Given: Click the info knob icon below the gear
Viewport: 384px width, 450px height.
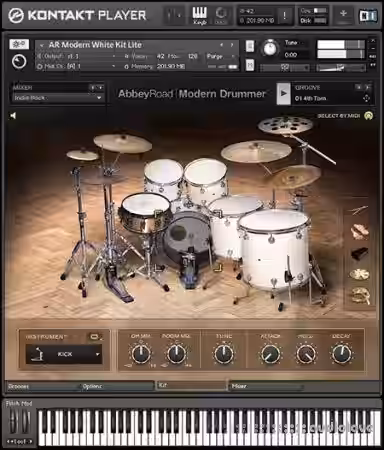Looking at the screenshot, I should pos(19,62).
